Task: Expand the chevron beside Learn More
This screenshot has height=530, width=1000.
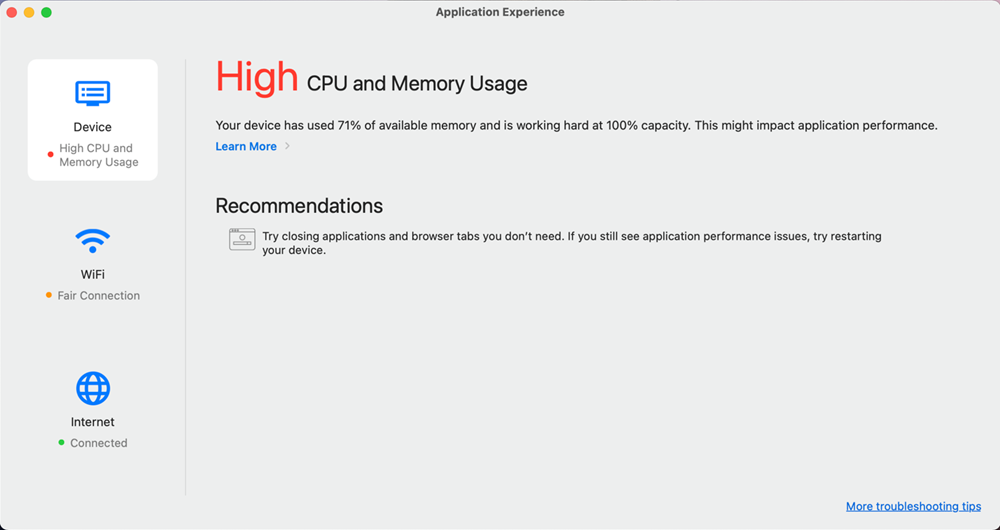Action: (x=288, y=147)
